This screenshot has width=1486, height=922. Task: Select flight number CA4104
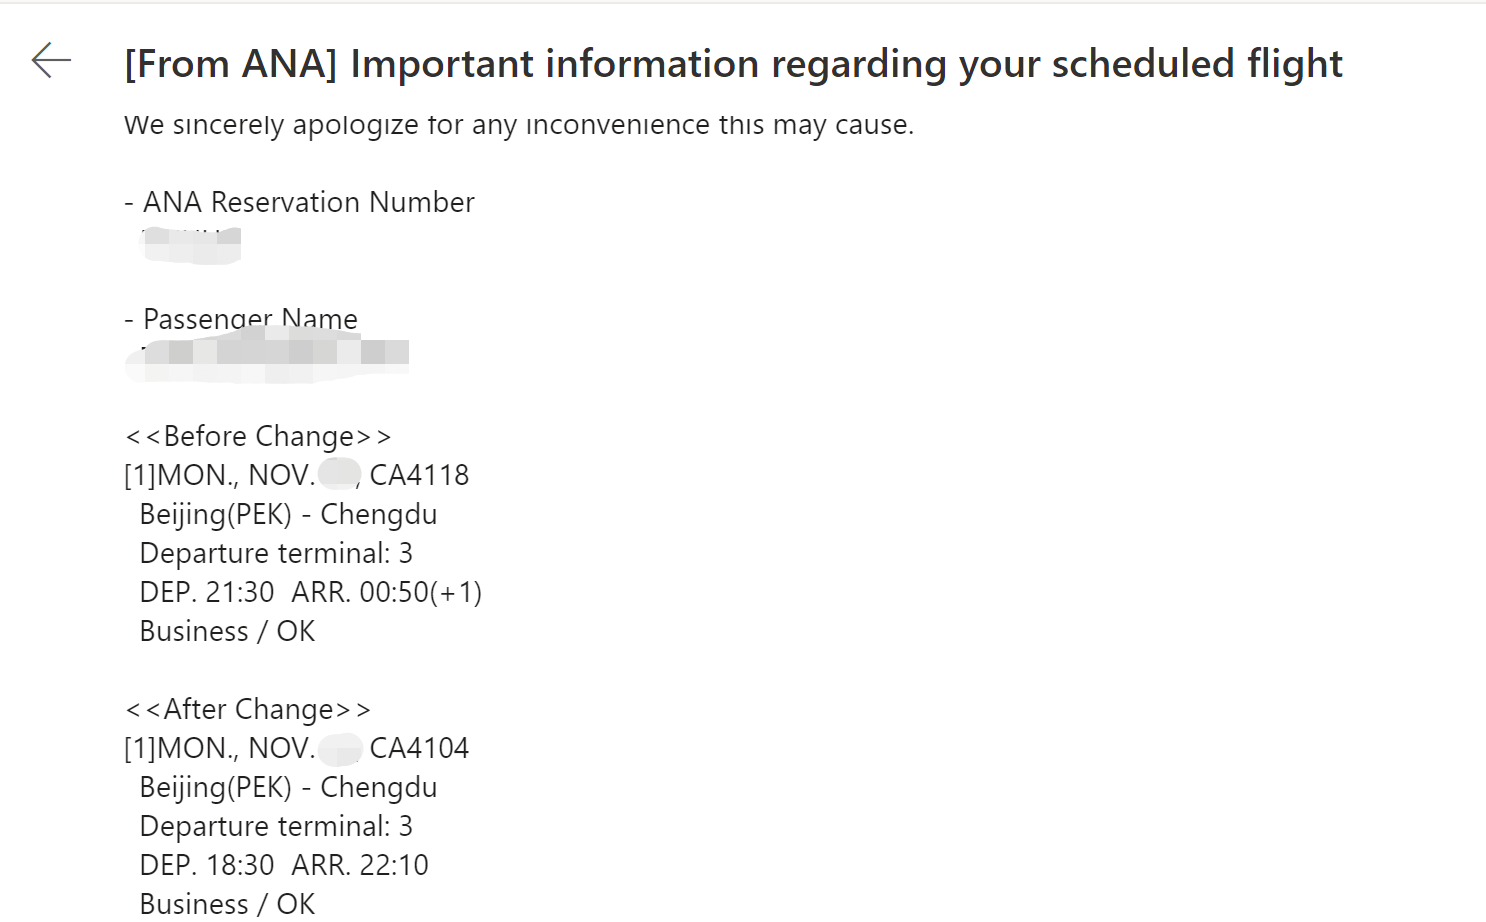pyautogui.click(x=419, y=748)
